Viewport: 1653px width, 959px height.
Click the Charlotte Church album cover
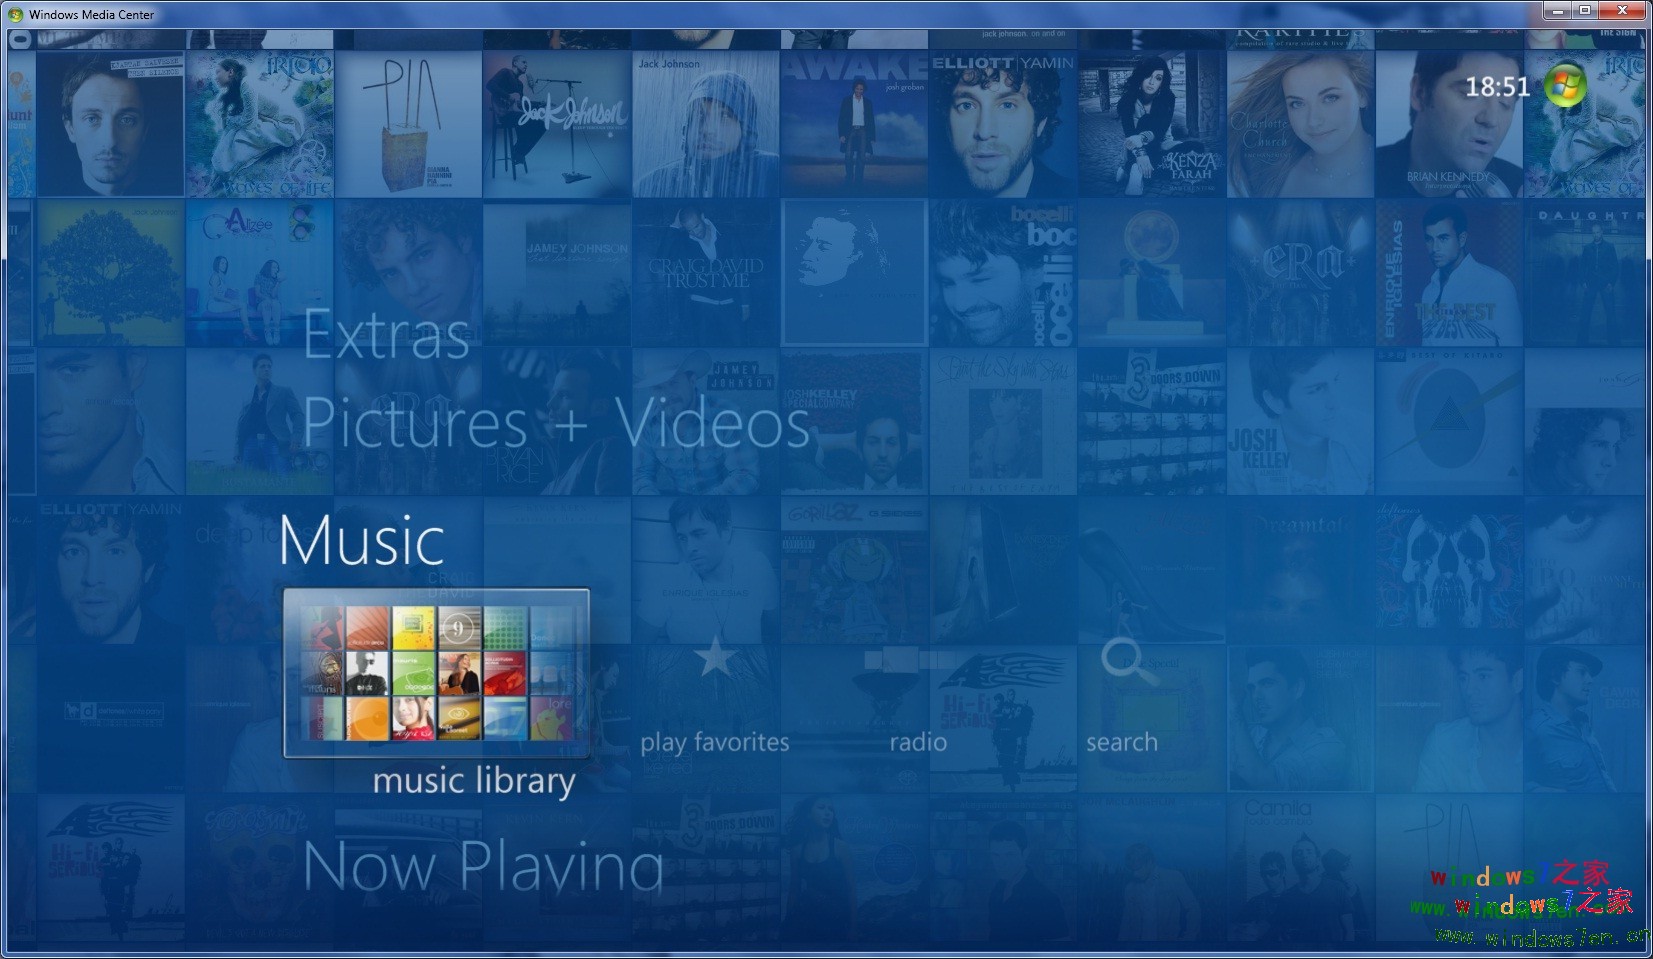1300,124
